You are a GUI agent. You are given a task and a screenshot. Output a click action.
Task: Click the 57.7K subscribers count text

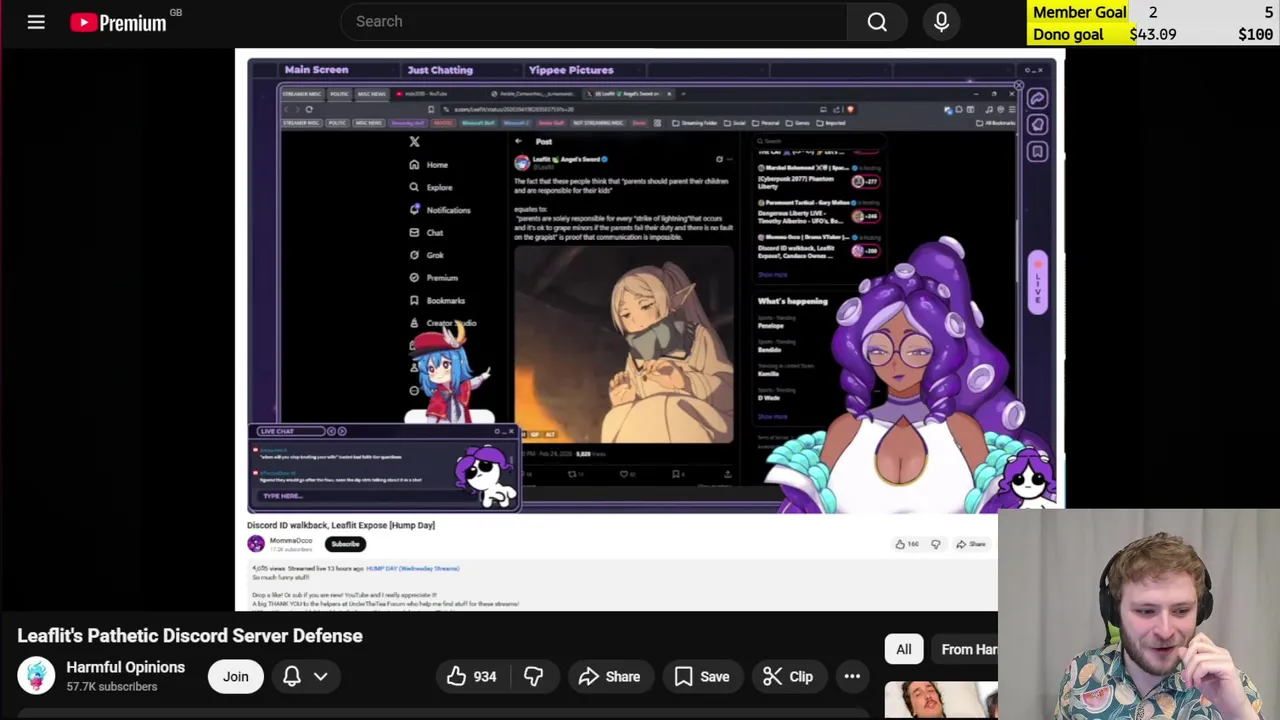click(112, 687)
